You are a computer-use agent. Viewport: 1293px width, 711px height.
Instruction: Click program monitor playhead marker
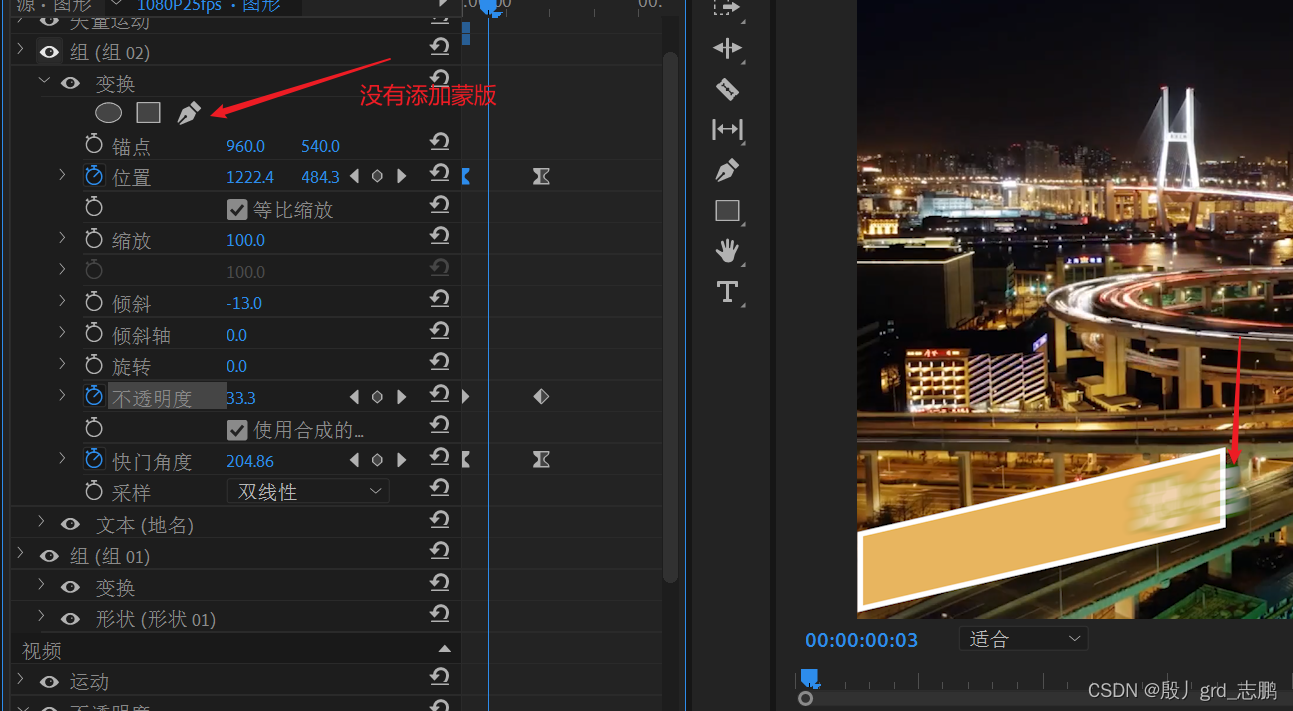[x=809, y=678]
